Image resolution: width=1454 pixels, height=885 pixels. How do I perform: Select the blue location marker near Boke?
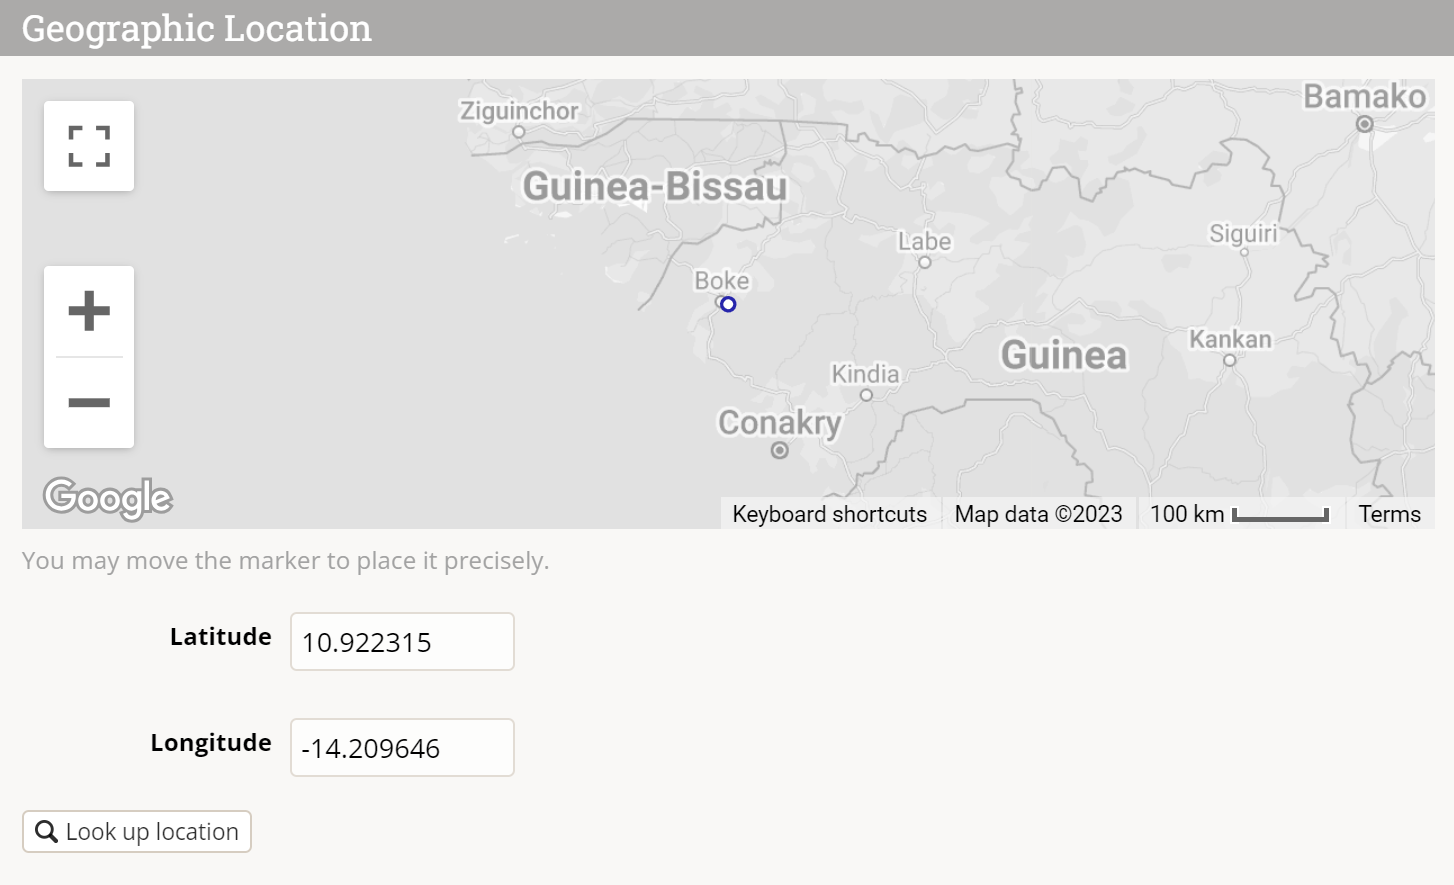click(728, 304)
